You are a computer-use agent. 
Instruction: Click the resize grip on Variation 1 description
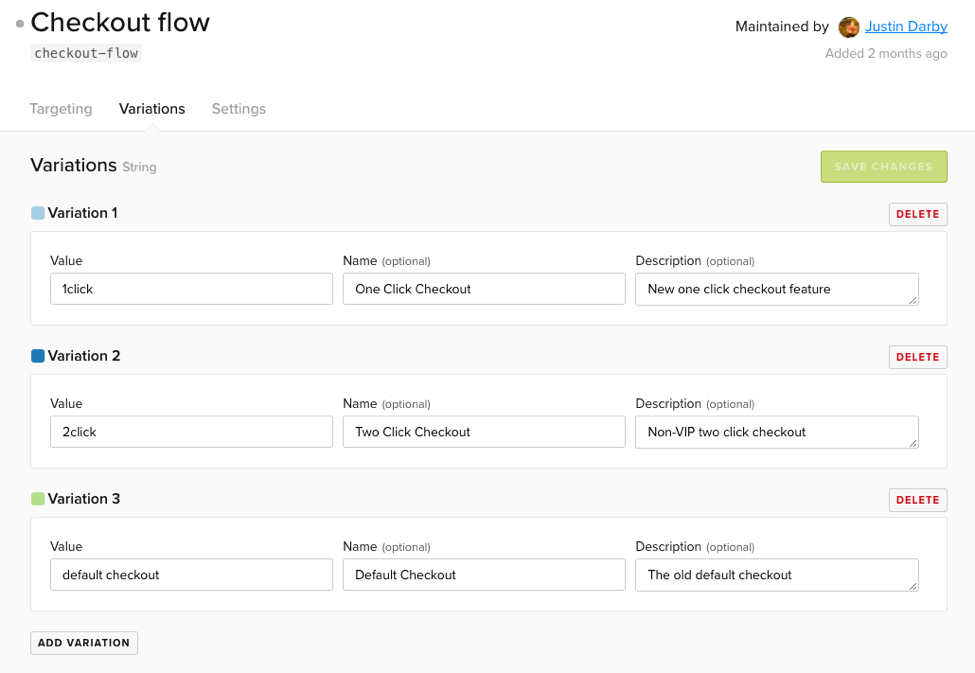[x=914, y=298]
